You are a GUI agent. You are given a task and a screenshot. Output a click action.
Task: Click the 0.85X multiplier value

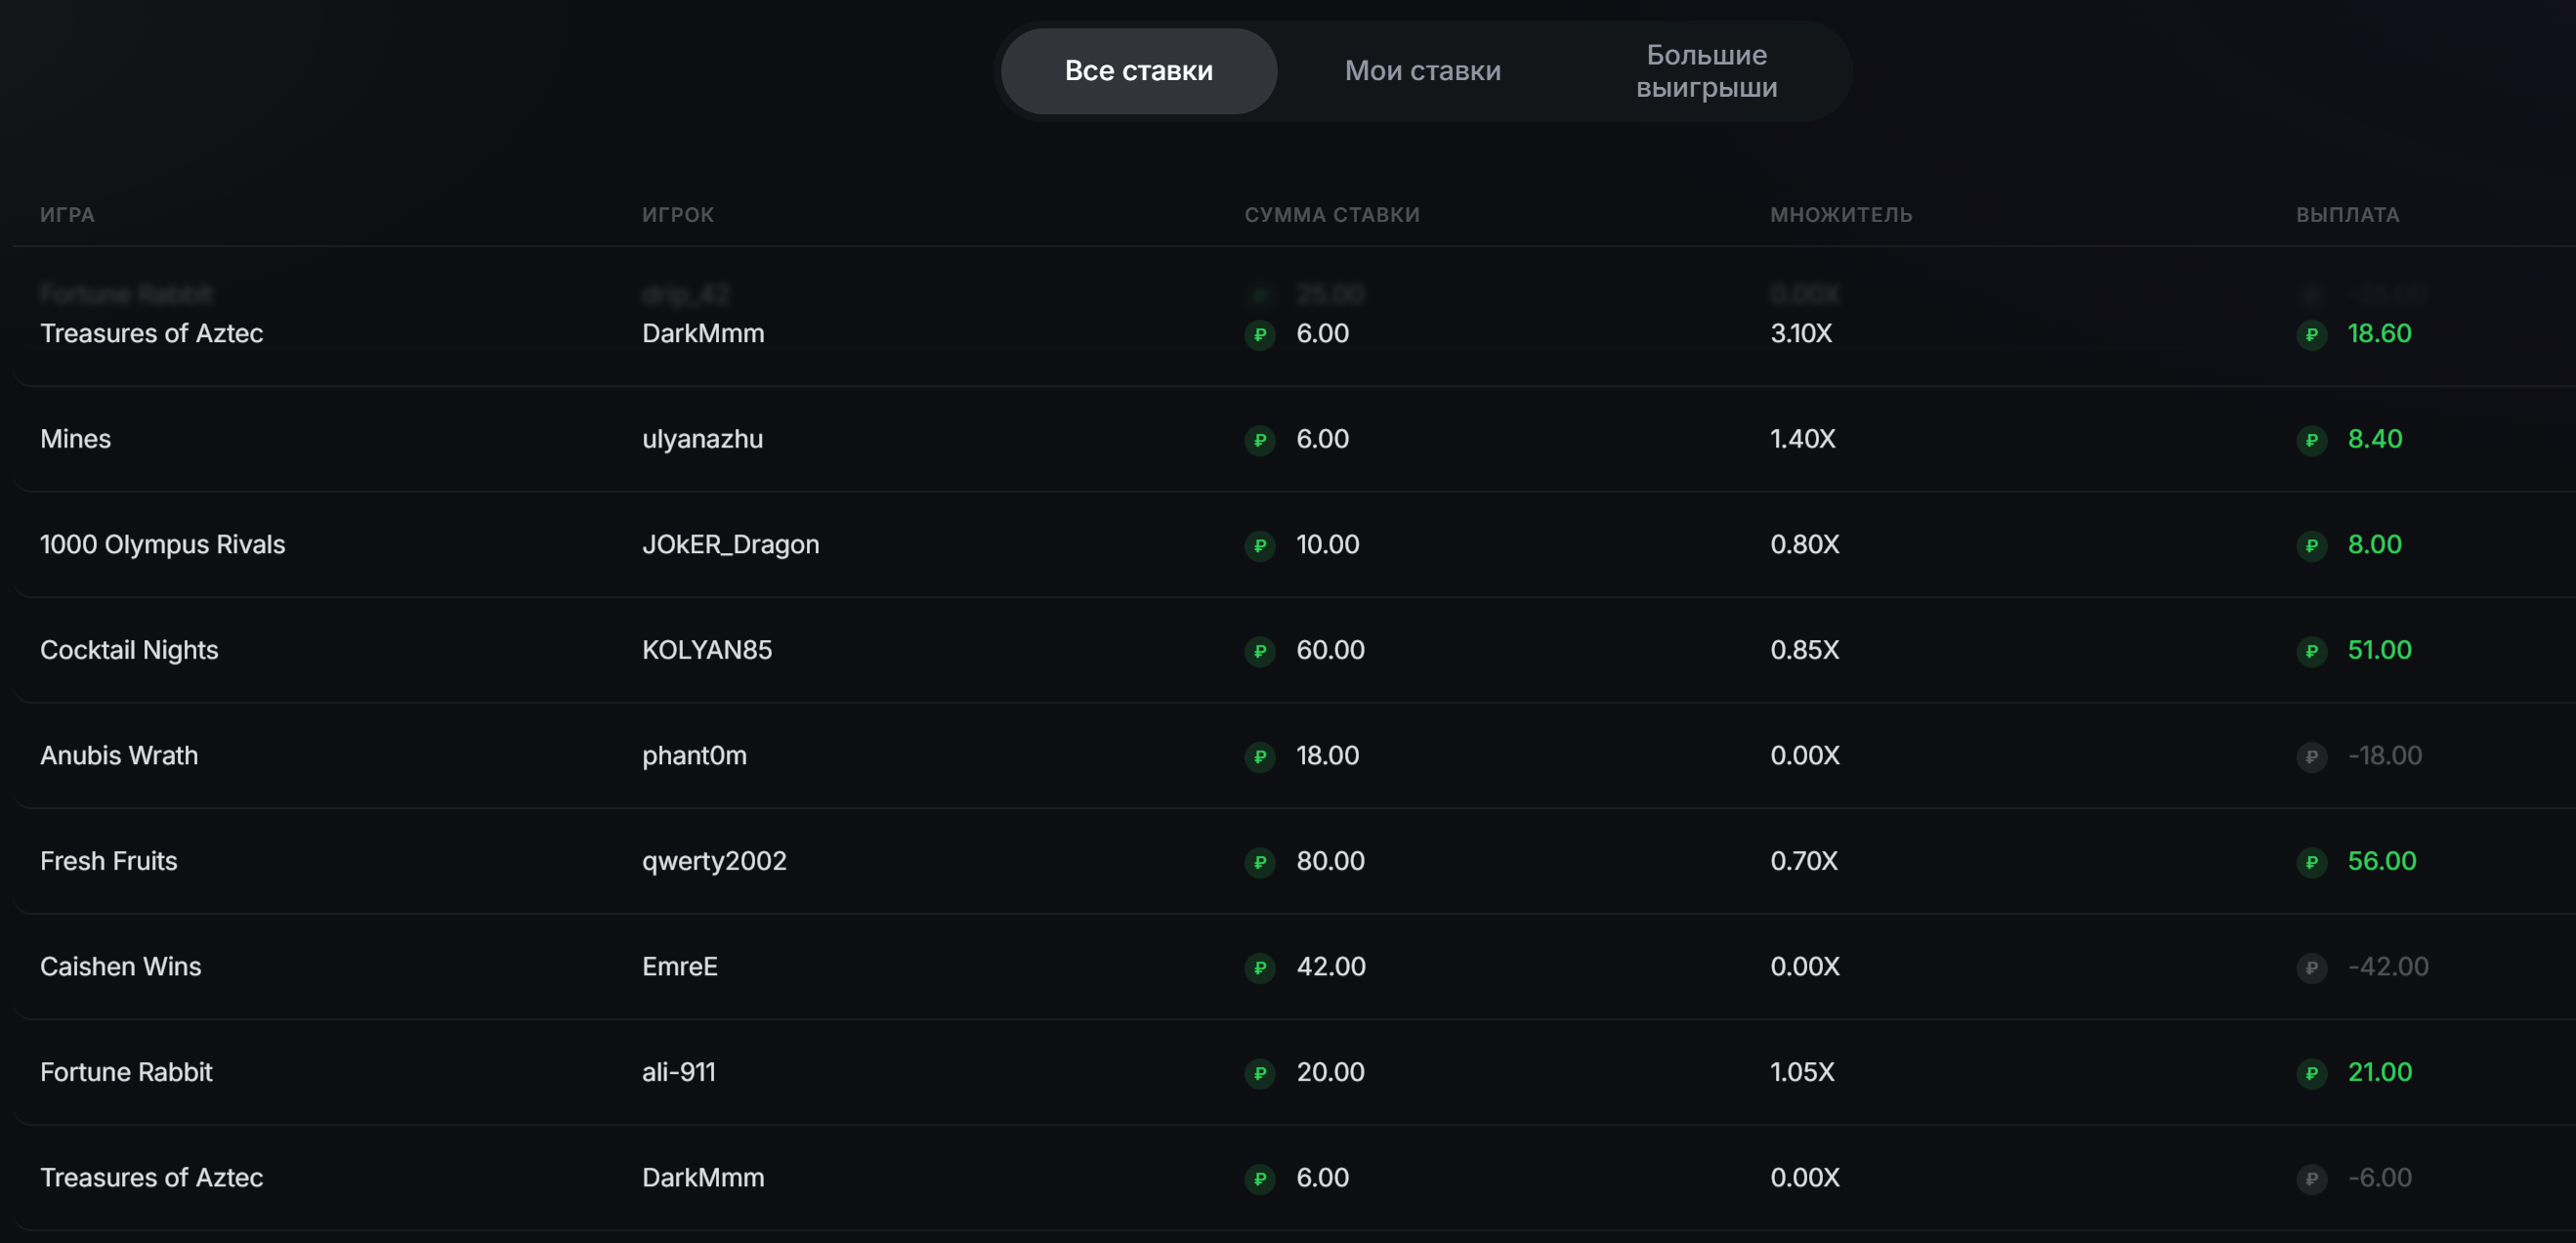click(1804, 650)
